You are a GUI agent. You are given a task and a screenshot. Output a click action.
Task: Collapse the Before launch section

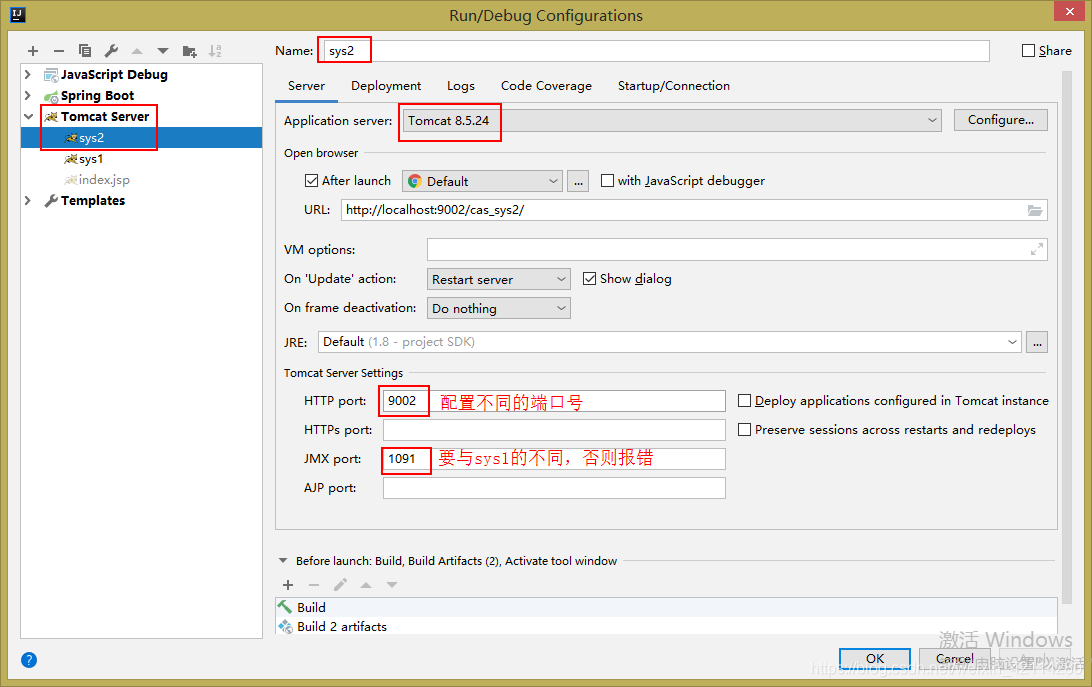click(283, 561)
